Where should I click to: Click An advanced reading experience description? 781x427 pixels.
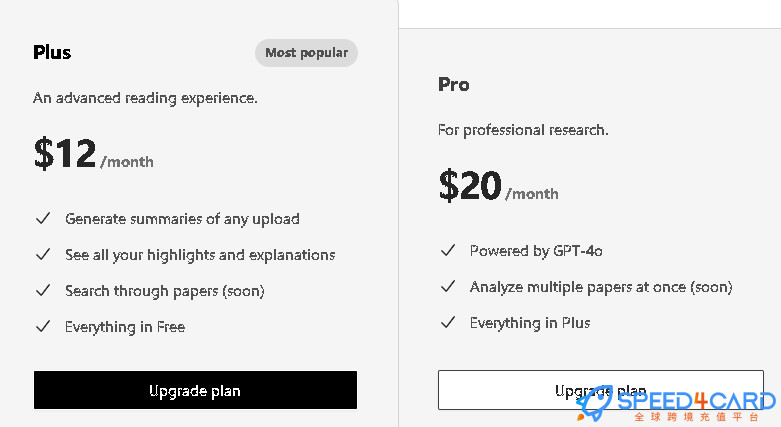click(x=145, y=98)
